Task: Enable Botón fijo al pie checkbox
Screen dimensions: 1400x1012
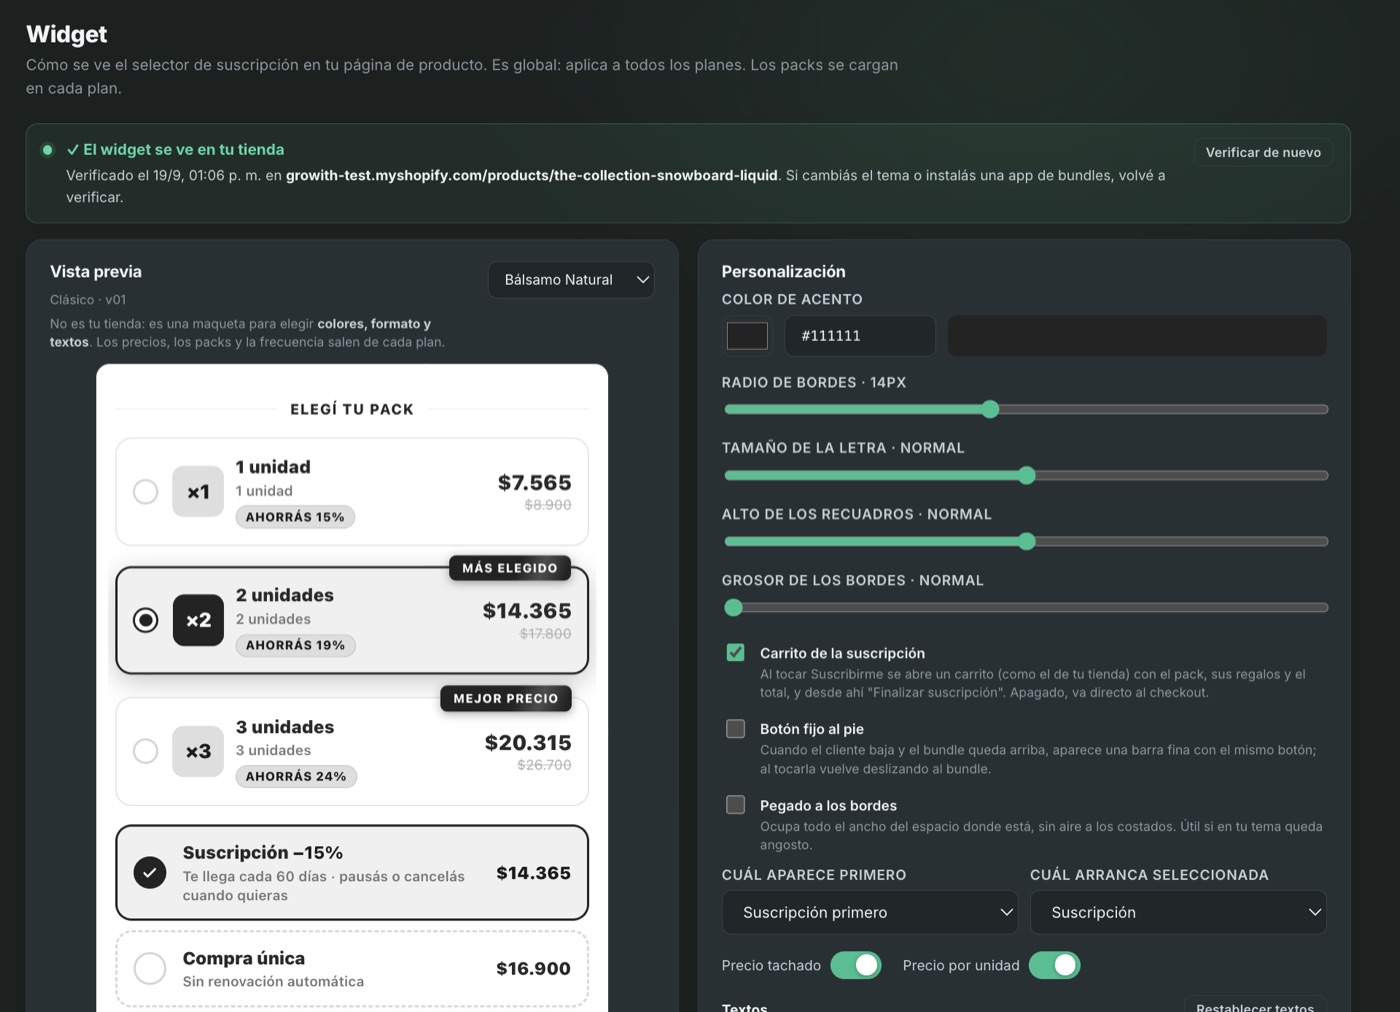Action: (736, 729)
